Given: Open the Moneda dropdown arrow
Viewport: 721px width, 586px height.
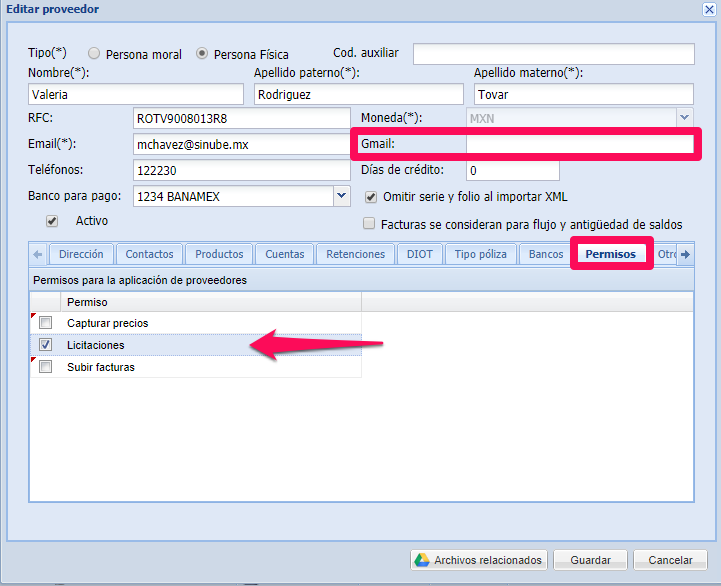Looking at the screenshot, I should click(x=684, y=118).
